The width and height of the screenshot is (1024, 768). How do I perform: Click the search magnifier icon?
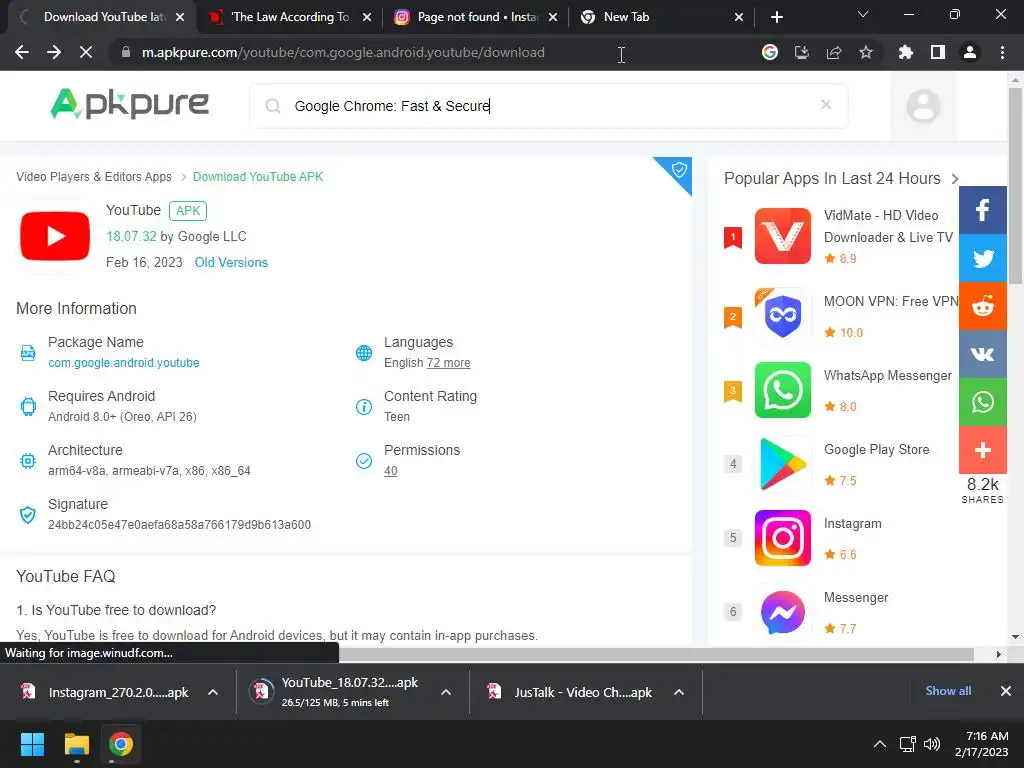(x=273, y=106)
